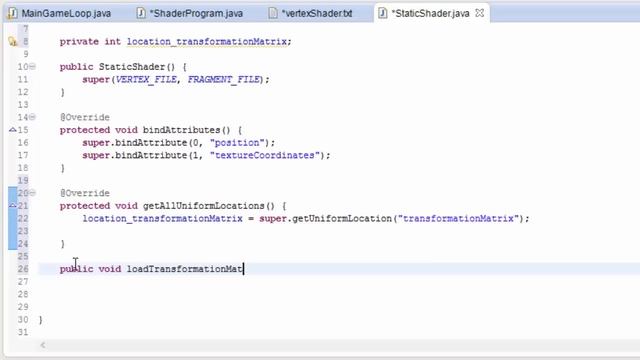Click the Java file icon on MainGameLoop.java tab
The image size is (640, 360).
tap(13, 13)
